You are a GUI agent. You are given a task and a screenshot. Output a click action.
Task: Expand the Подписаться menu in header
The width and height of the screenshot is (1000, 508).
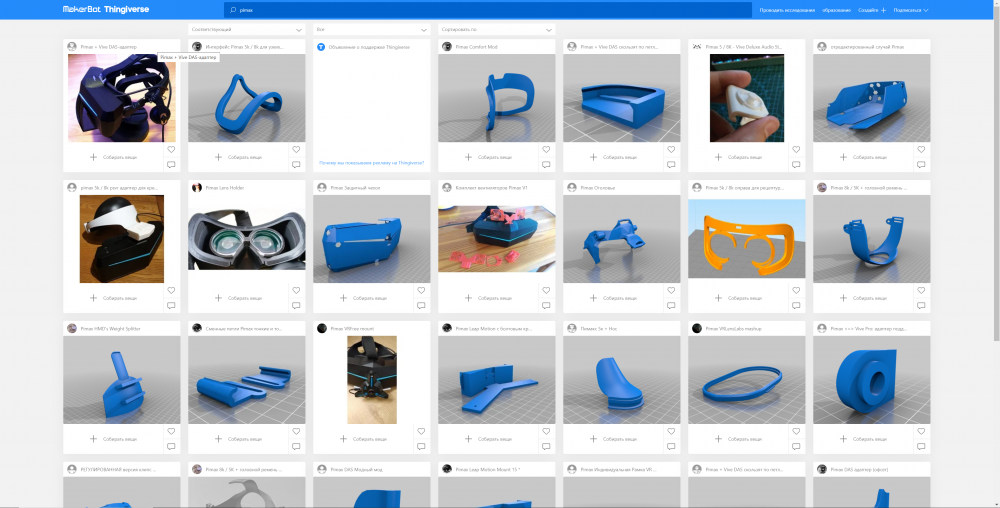click(x=910, y=10)
